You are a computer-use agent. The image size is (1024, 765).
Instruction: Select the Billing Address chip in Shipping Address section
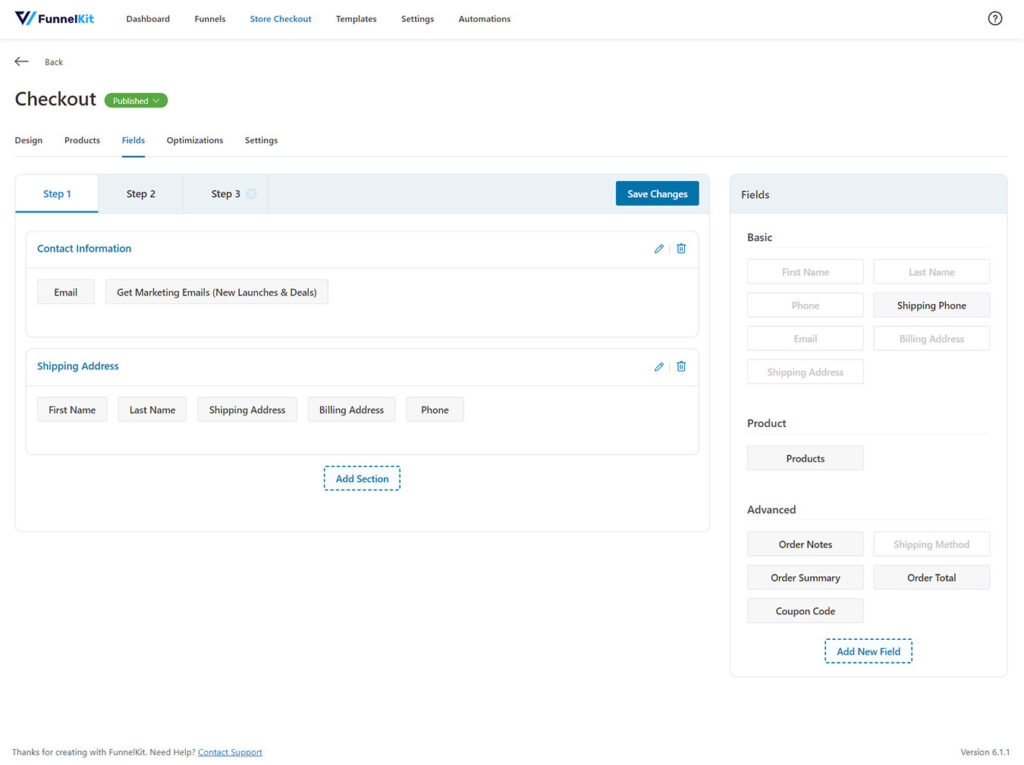tap(351, 410)
